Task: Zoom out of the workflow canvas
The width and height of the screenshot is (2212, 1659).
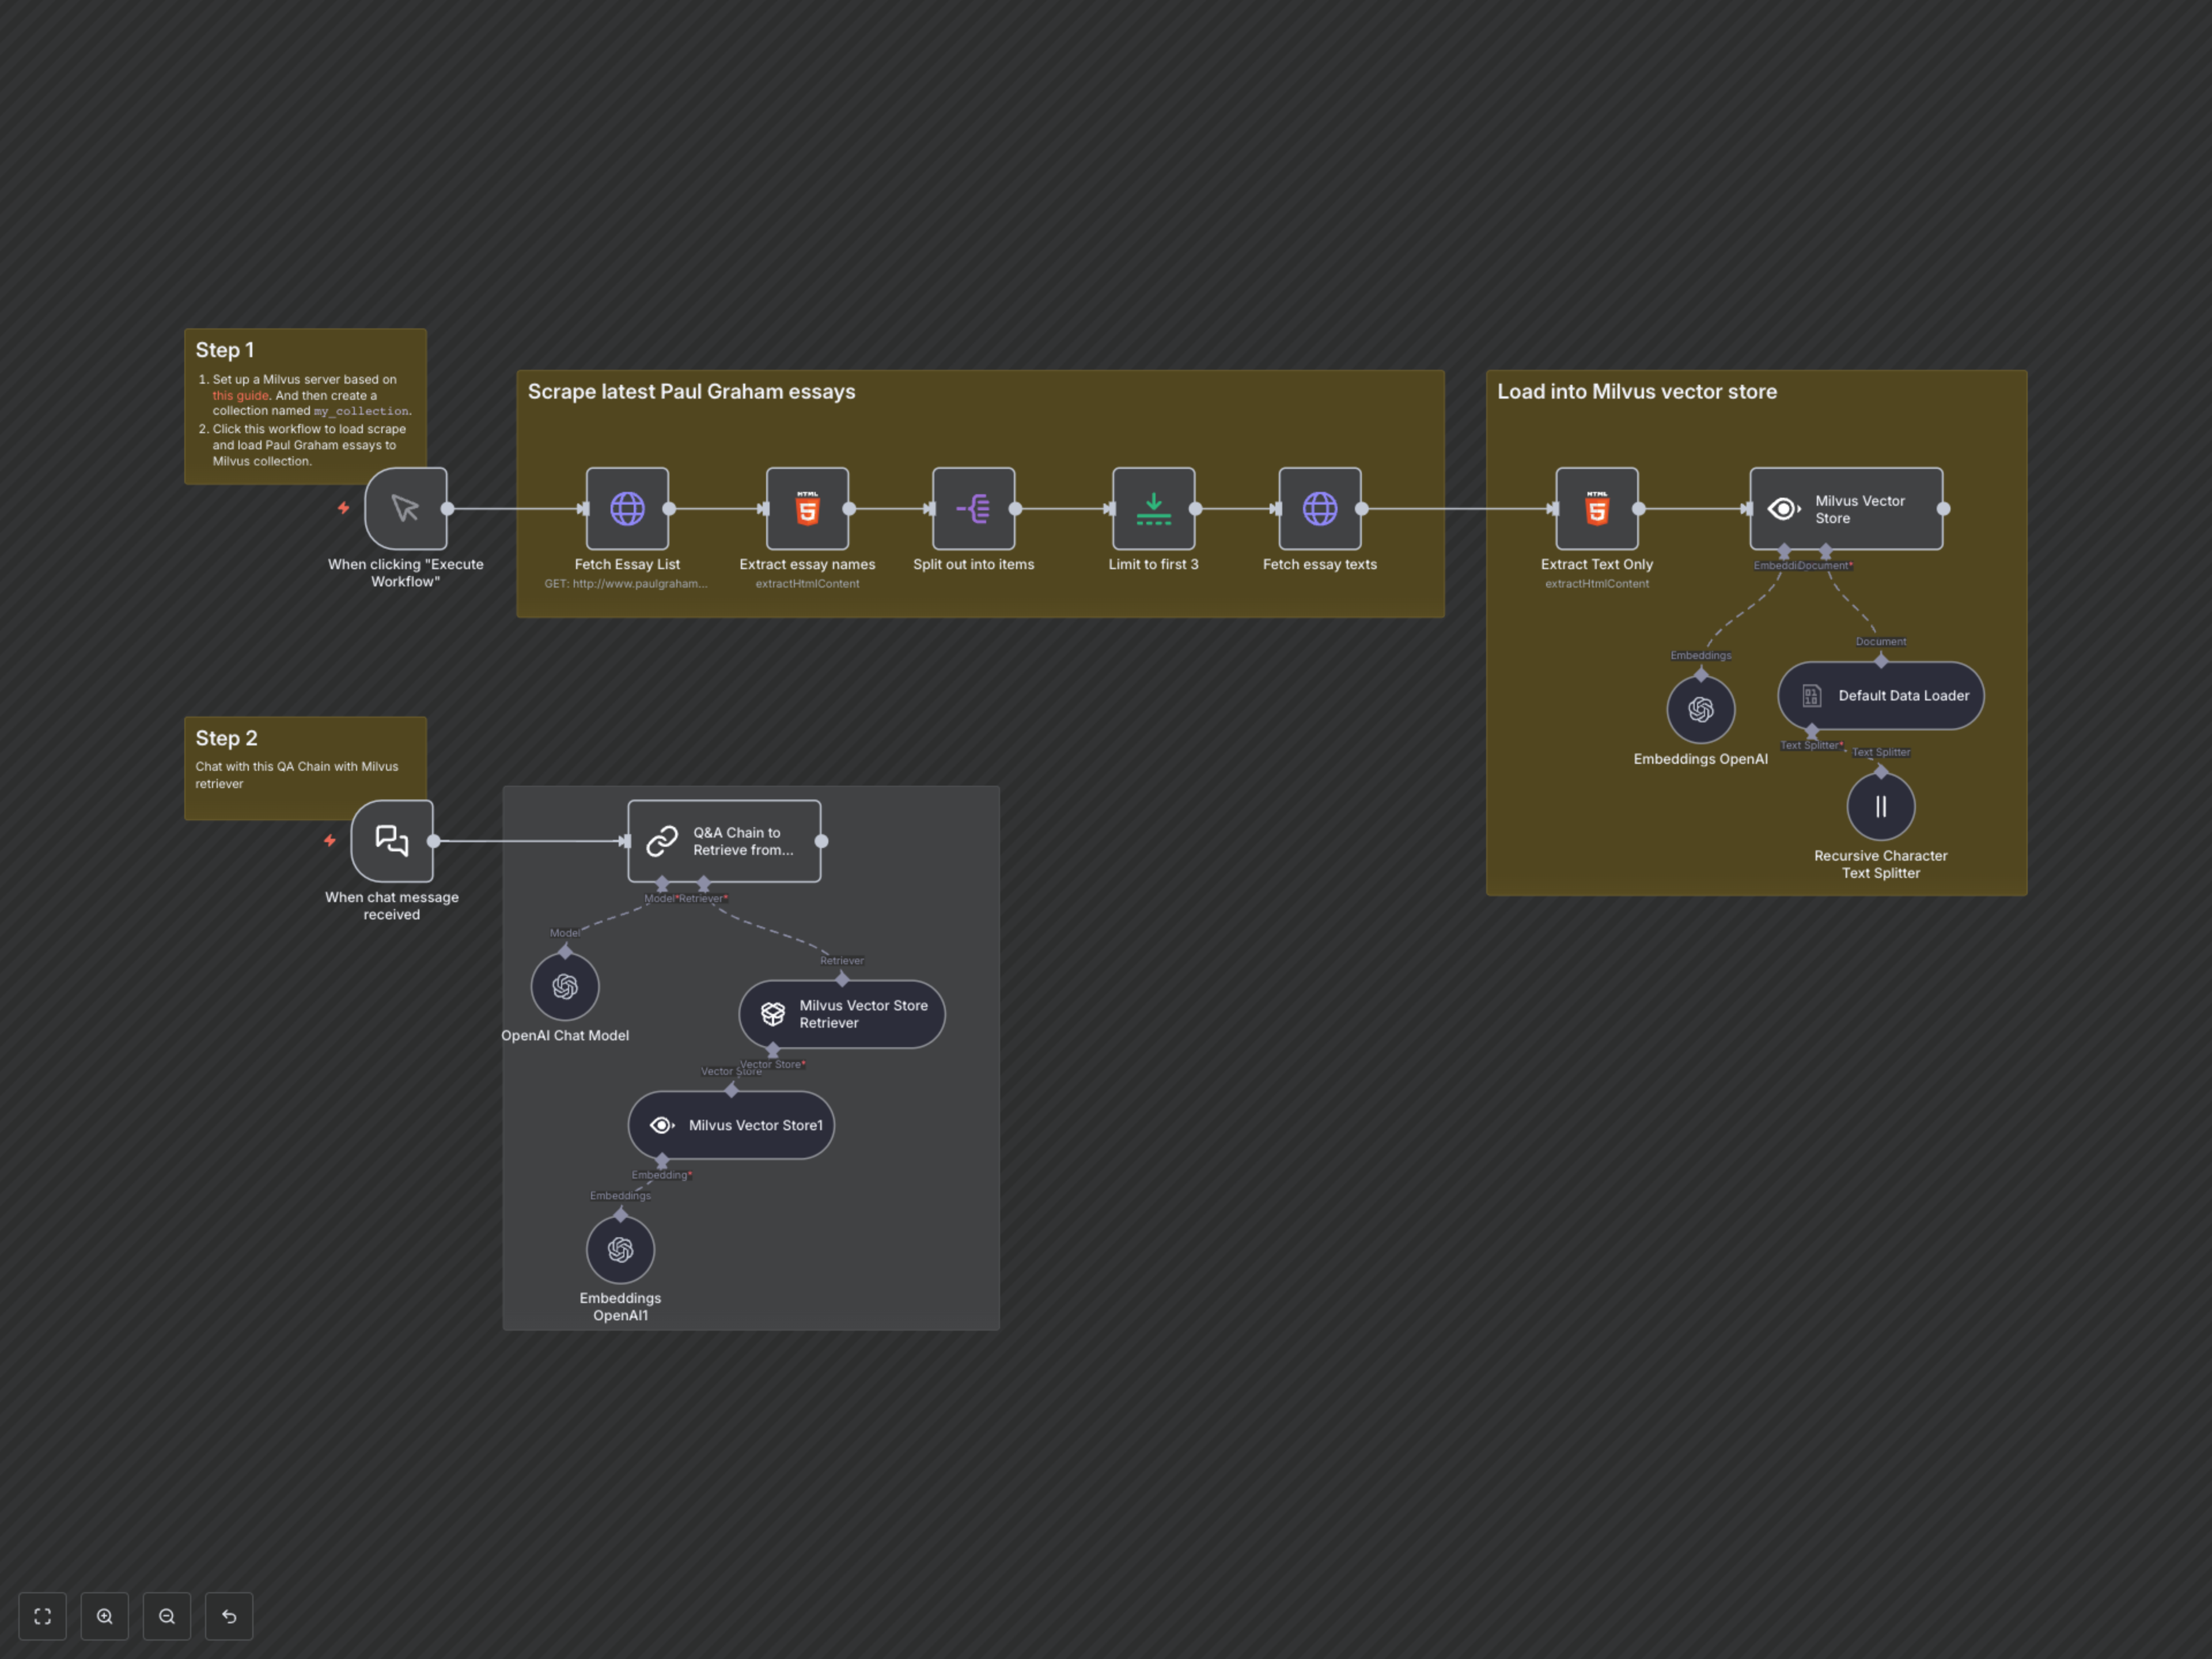Action: 167,1616
